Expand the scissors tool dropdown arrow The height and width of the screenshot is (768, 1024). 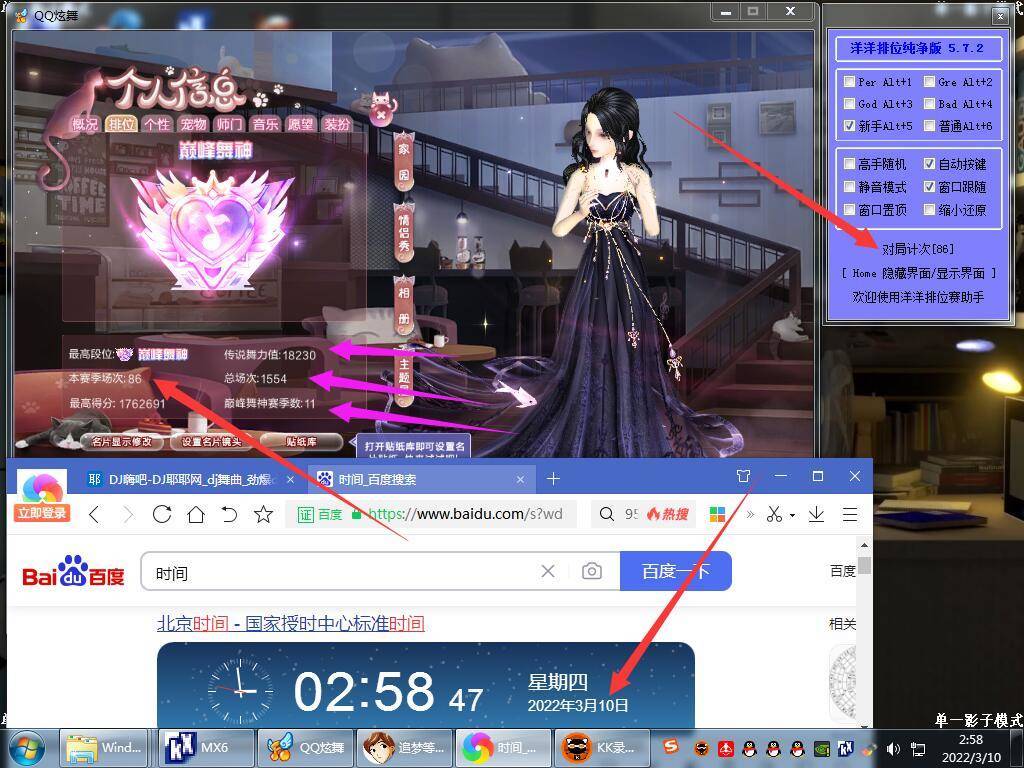[x=792, y=515]
